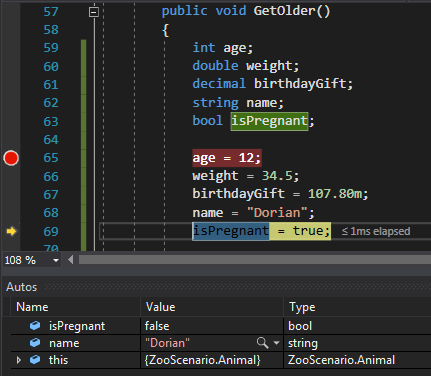
Task: Click the Autos panel title
Action: (21, 287)
